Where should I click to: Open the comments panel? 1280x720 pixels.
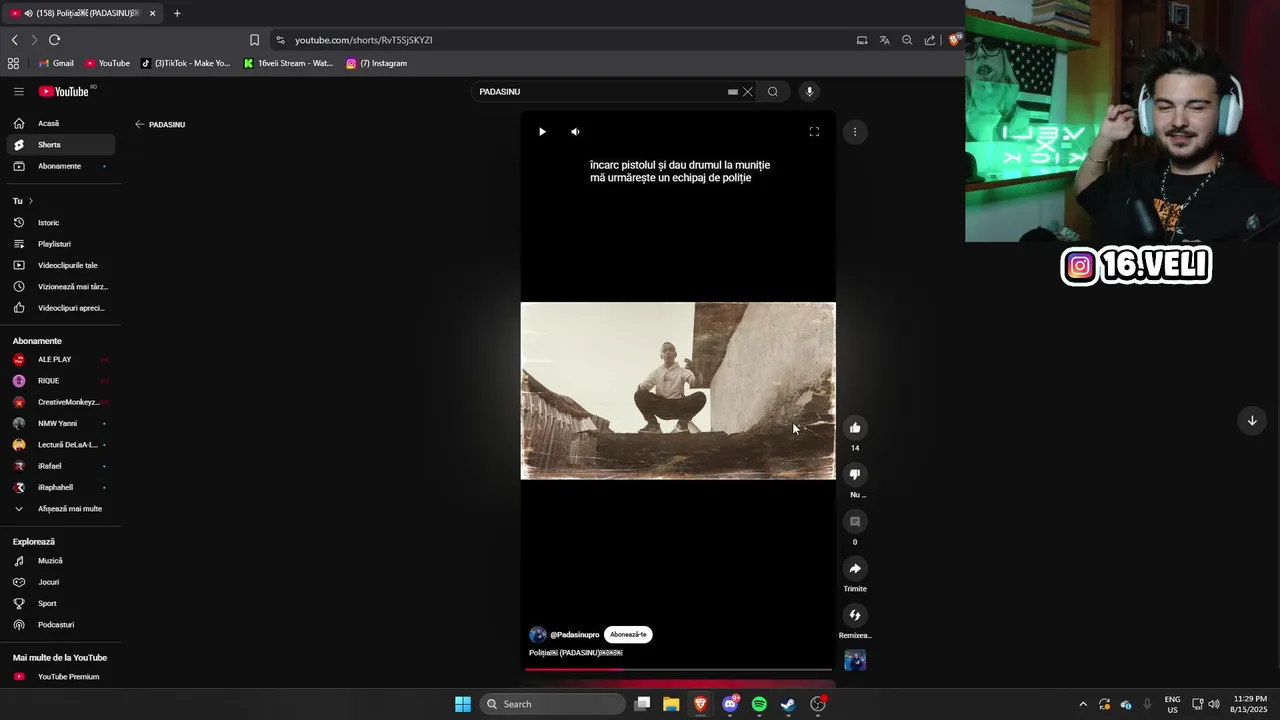click(855, 522)
